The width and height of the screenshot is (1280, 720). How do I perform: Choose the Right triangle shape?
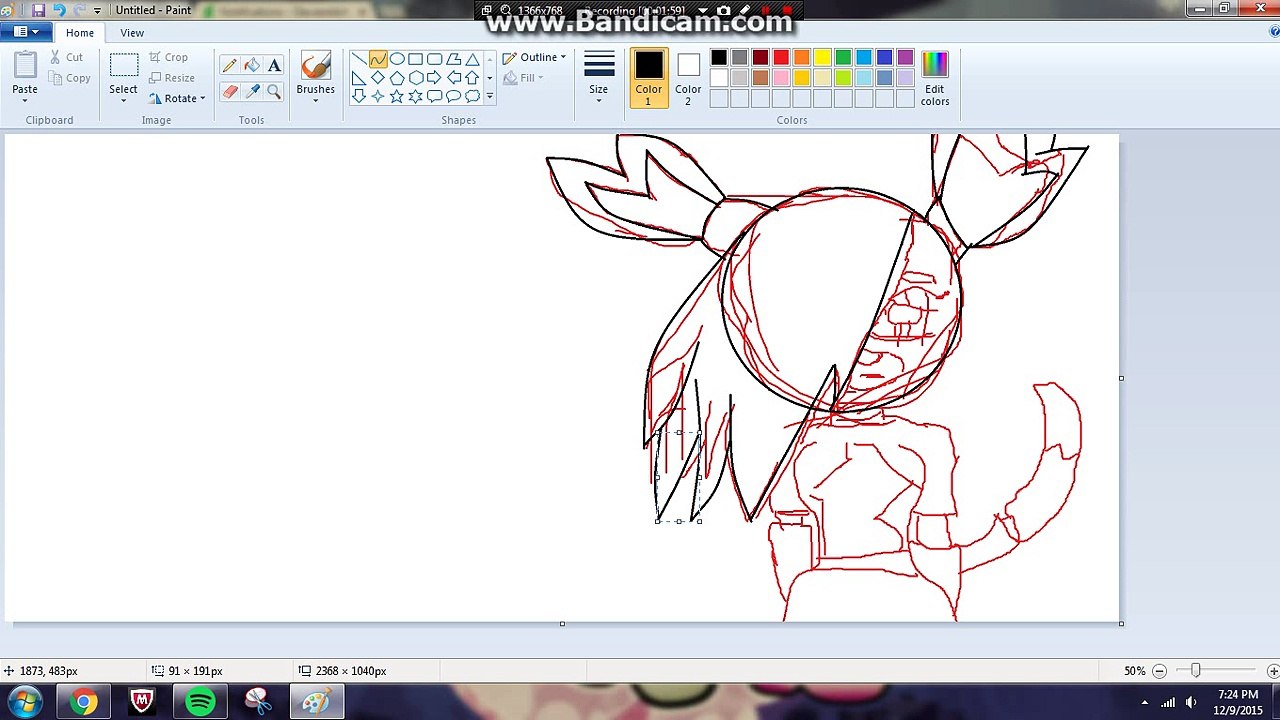(x=359, y=78)
